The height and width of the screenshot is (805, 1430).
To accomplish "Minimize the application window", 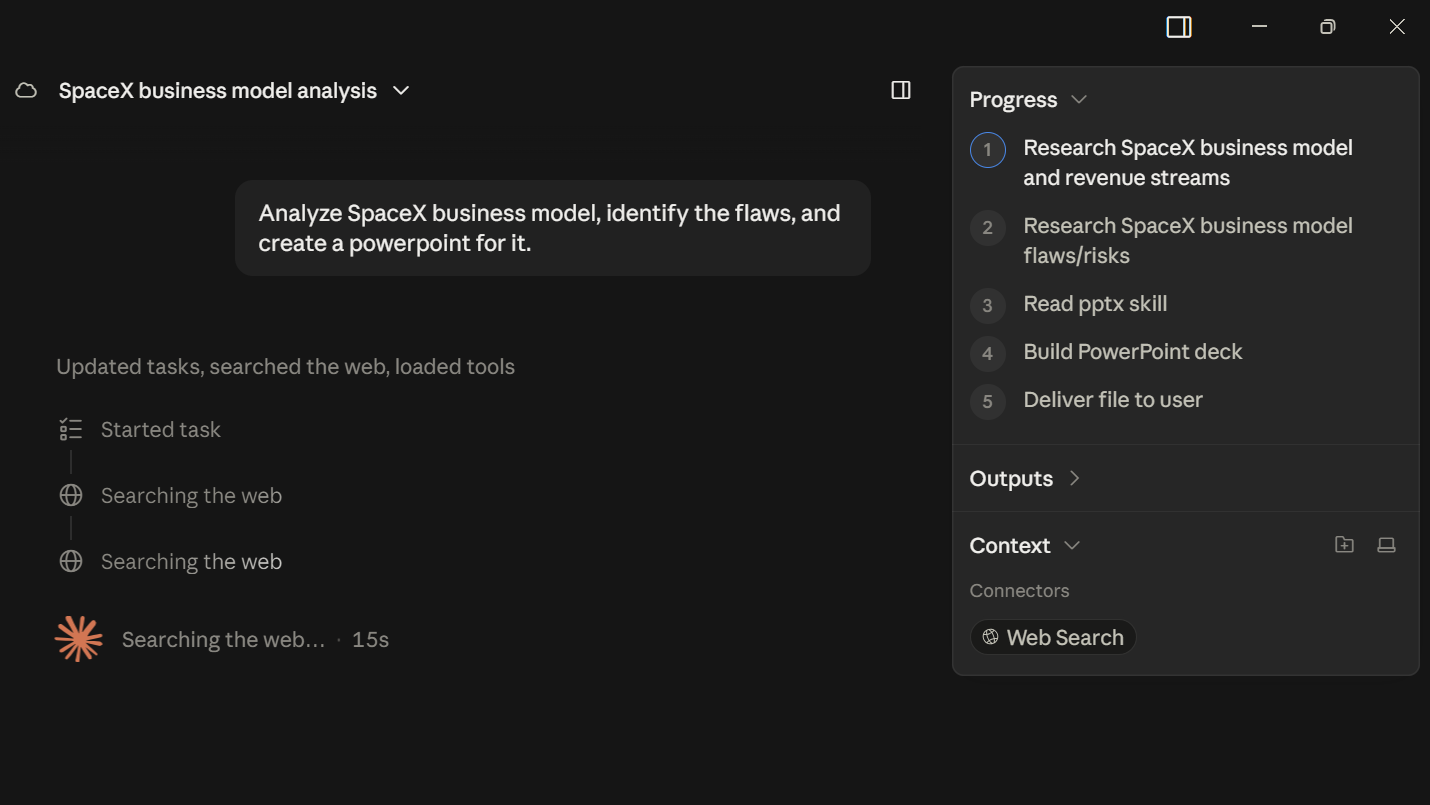I will (x=1260, y=27).
